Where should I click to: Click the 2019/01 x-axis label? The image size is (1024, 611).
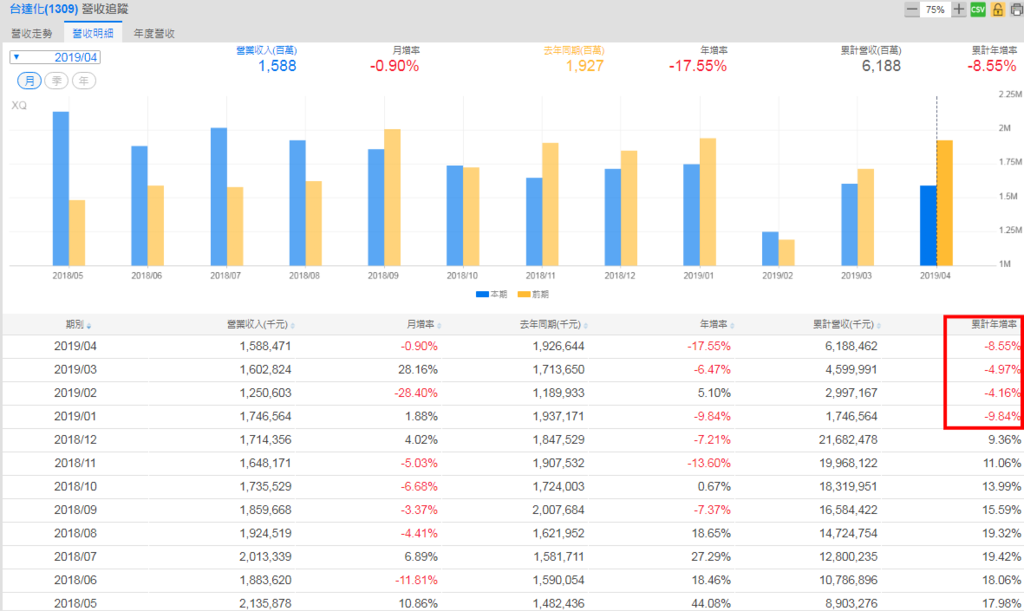point(699,276)
